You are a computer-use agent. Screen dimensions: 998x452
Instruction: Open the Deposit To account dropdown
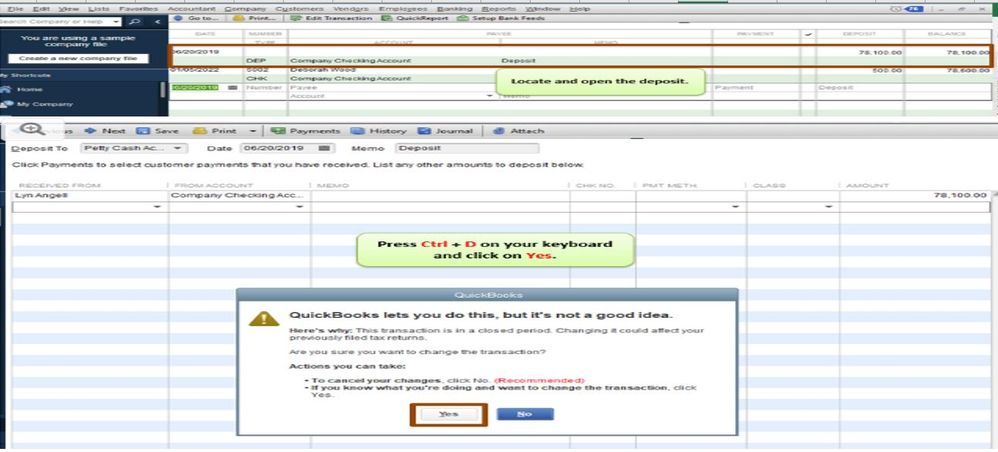(x=177, y=148)
